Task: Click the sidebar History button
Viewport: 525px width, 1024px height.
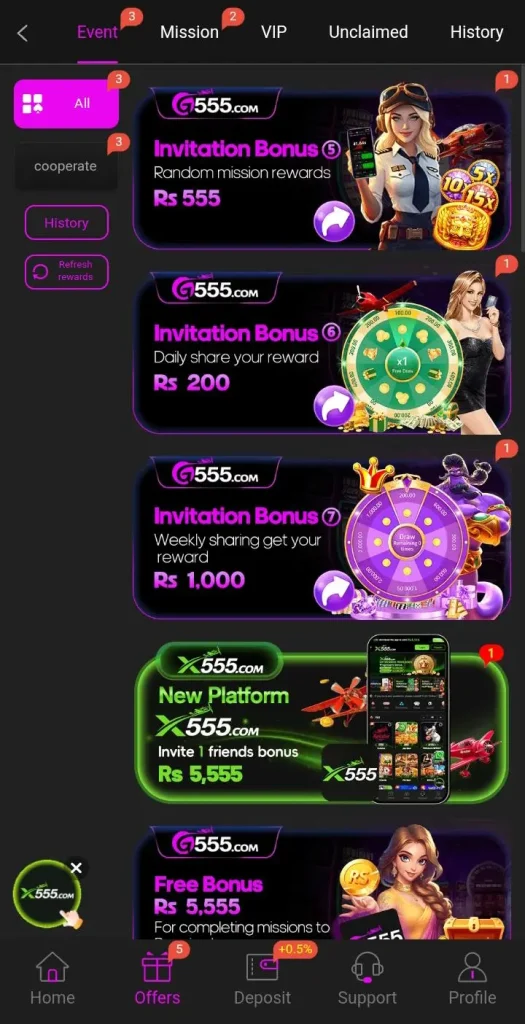Action: (67, 223)
